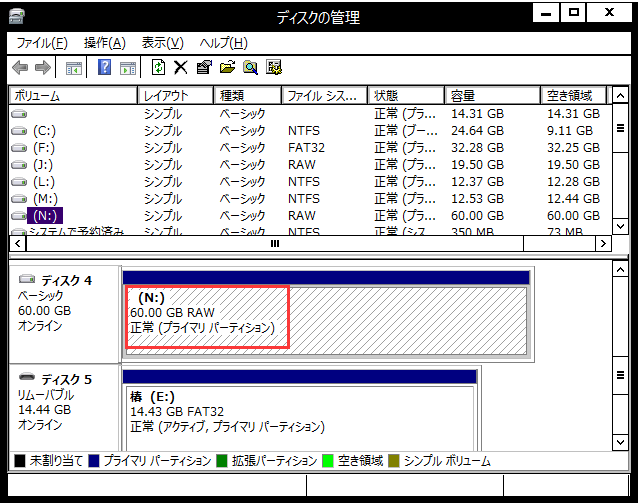Select the システムで予約済み volume row

[311, 232]
